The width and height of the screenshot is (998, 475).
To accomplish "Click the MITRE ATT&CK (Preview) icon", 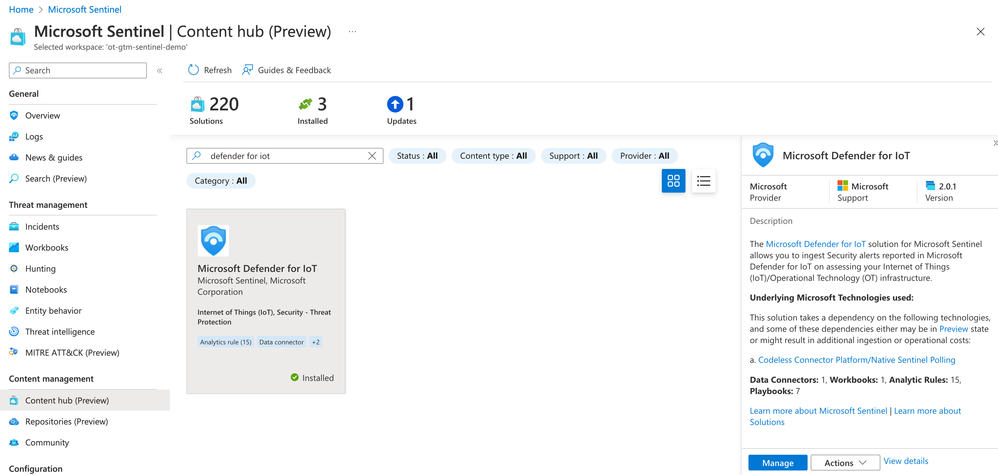I will click(x=14, y=353).
